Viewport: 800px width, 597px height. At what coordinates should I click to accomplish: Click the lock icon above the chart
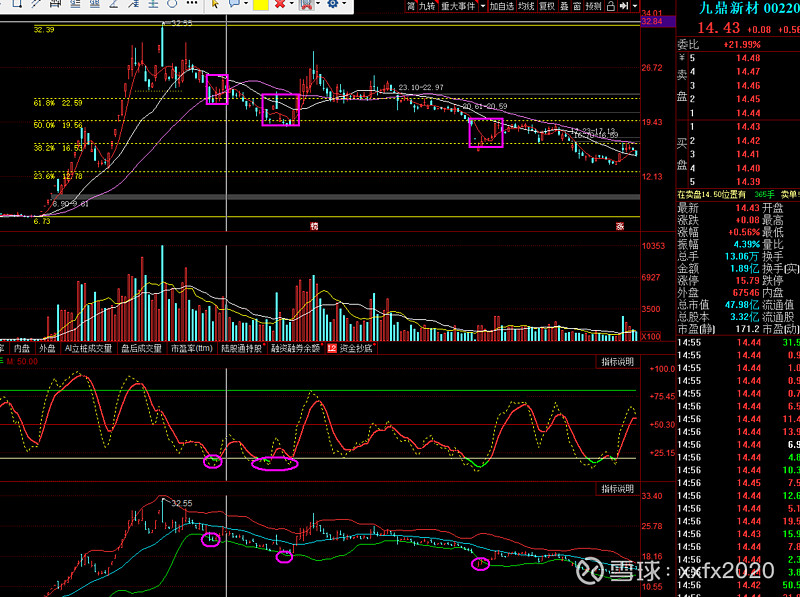point(611,6)
